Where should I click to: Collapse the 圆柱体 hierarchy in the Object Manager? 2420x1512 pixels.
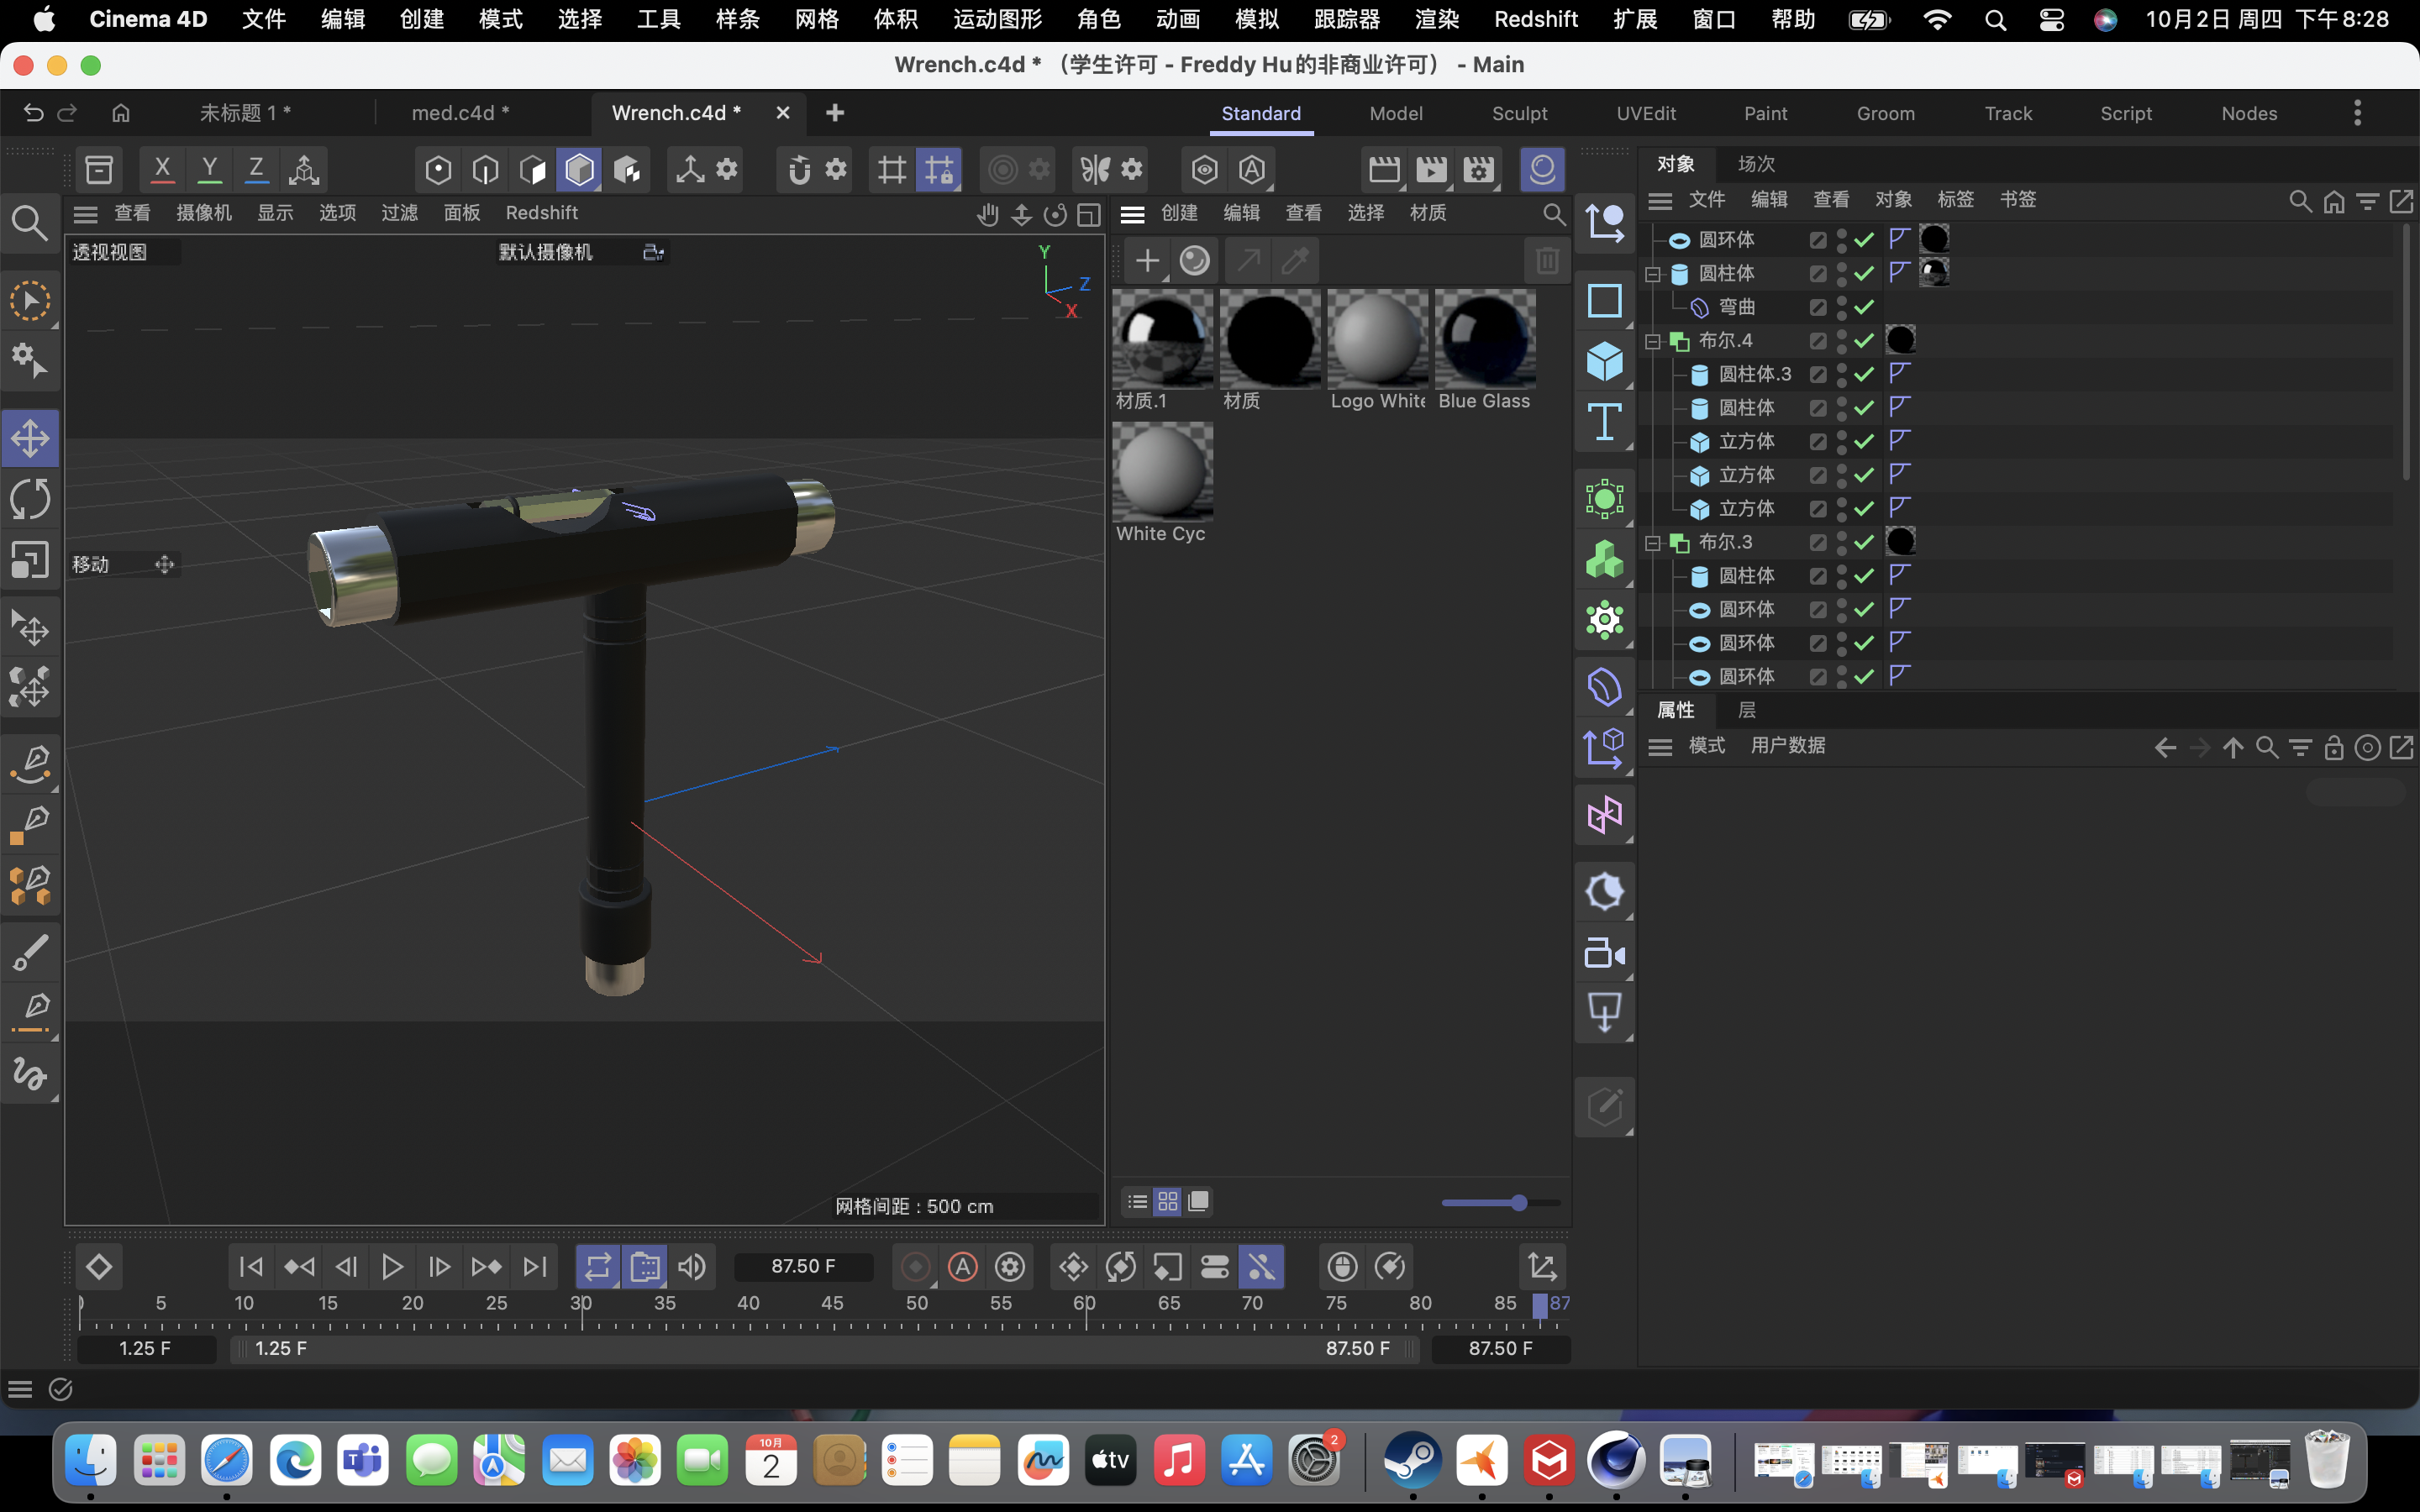(1652, 273)
